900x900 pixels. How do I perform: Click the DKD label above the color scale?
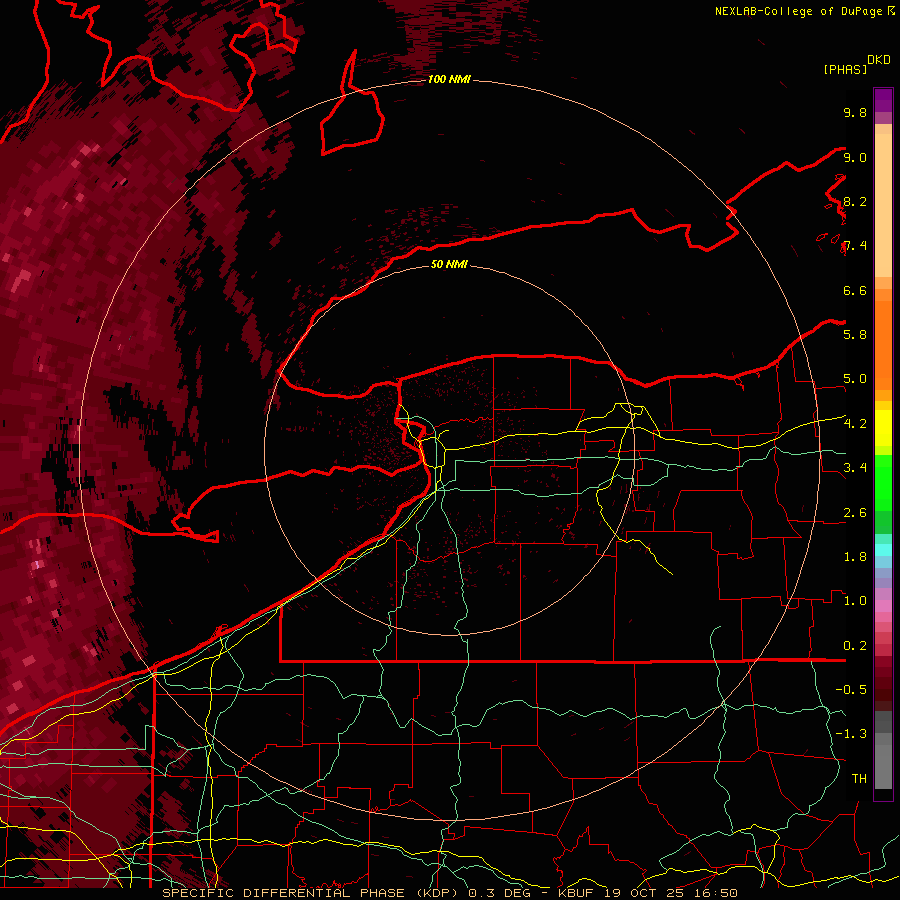click(878, 60)
